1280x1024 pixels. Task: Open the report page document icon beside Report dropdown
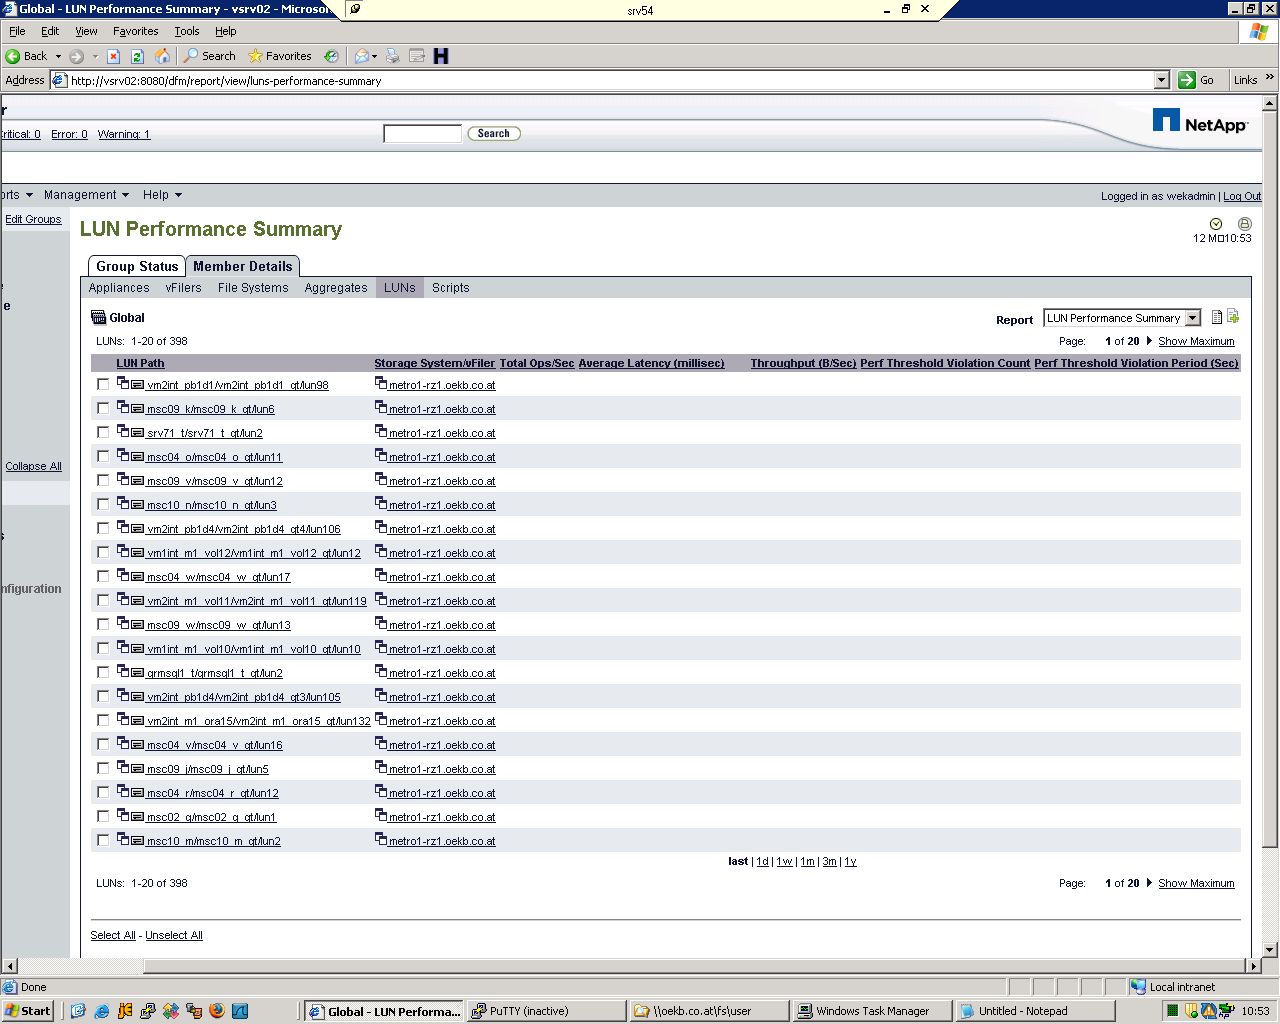(x=1217, y=317)
